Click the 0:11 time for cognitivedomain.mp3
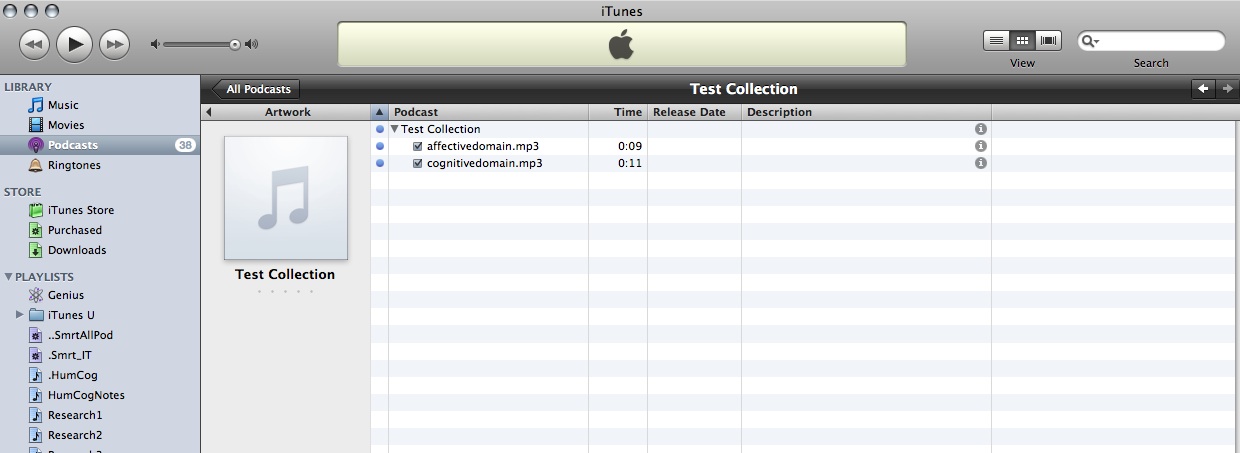 (630, 163)
